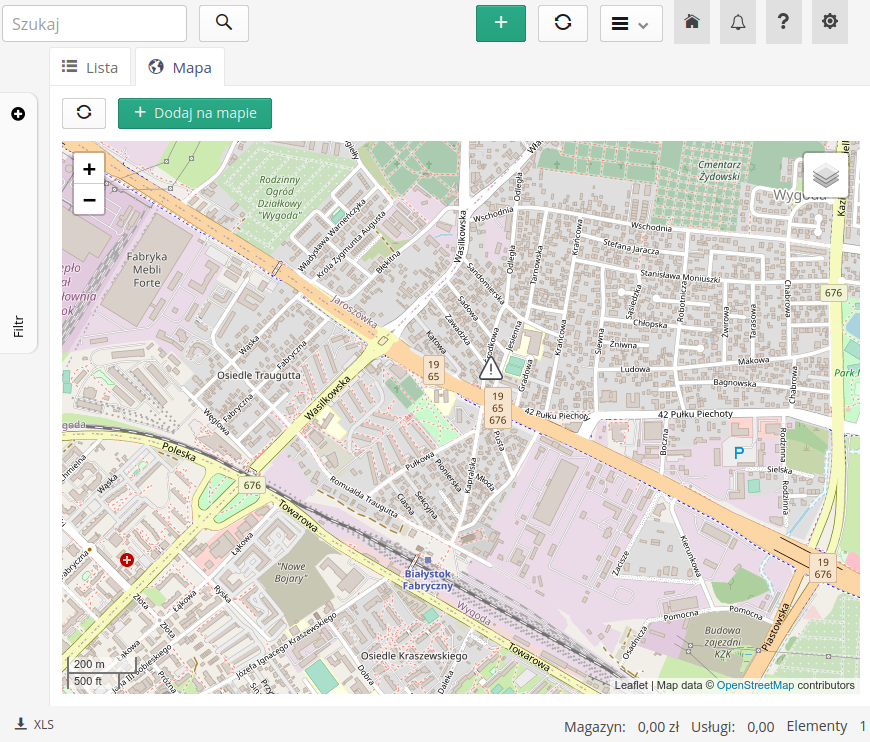This screenshot has height=742, width=870.
Task: Open the OpenStreetMap attribution link
Action: point(755,686)
